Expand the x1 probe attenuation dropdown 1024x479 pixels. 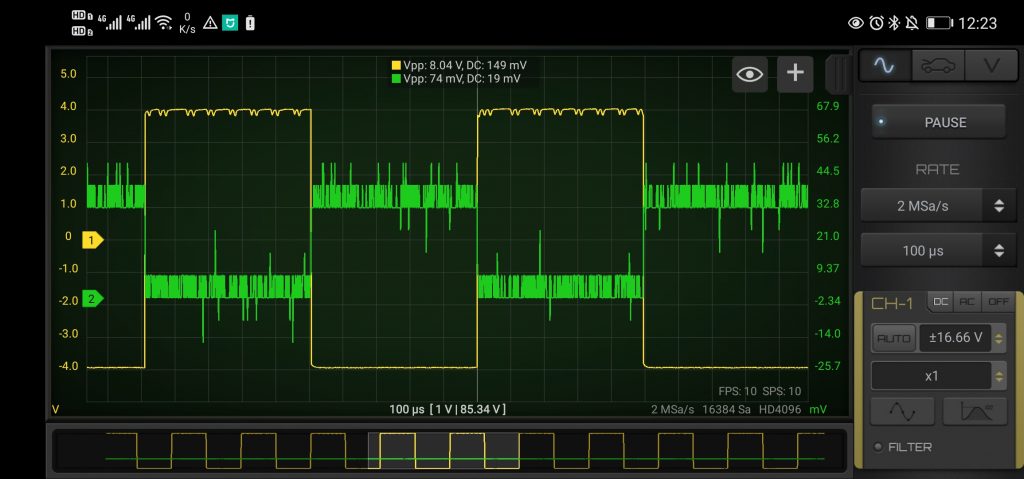(x=938, y=376)
